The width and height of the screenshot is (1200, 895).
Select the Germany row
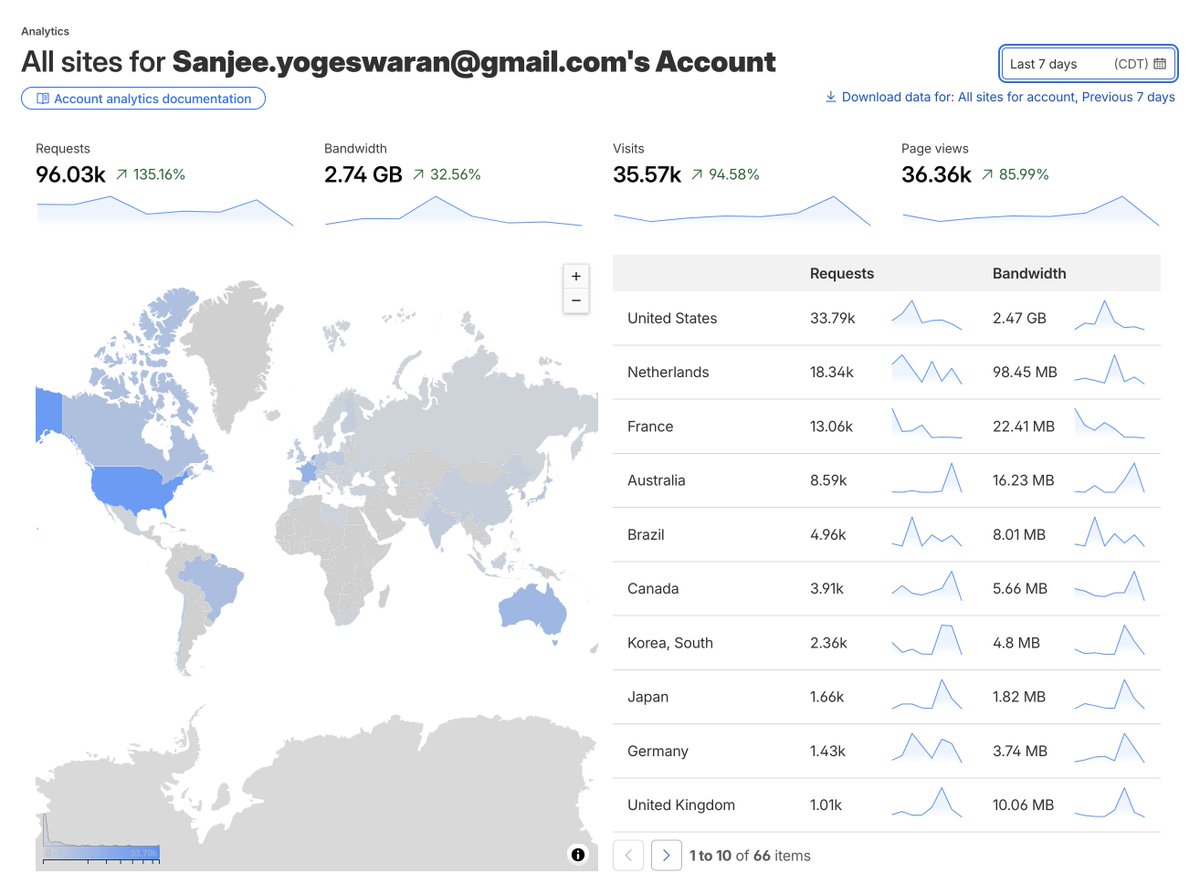tap(887, 751)
